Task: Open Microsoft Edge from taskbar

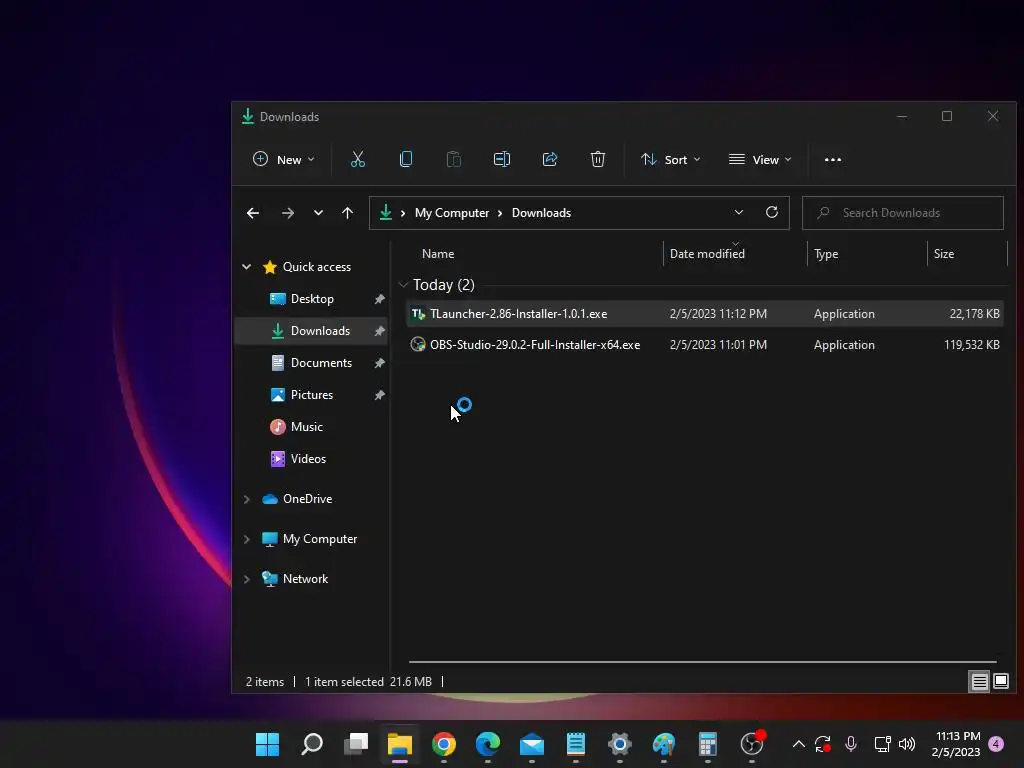Action: (488, 744)
